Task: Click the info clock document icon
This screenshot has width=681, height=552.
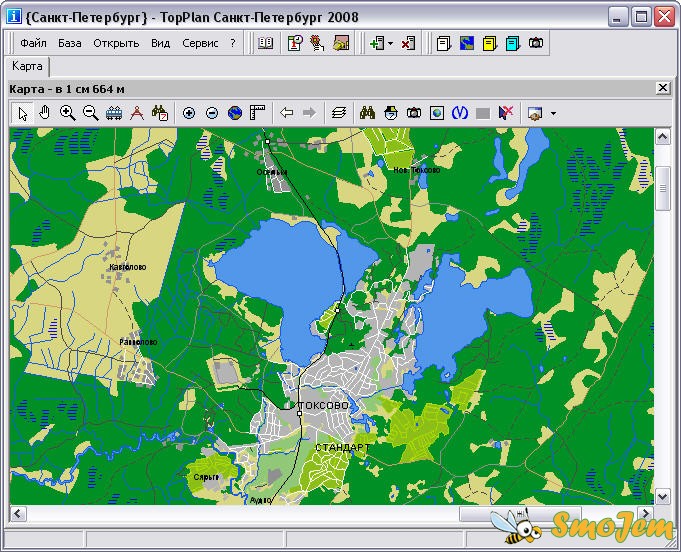Action: [x=295, y=43]
